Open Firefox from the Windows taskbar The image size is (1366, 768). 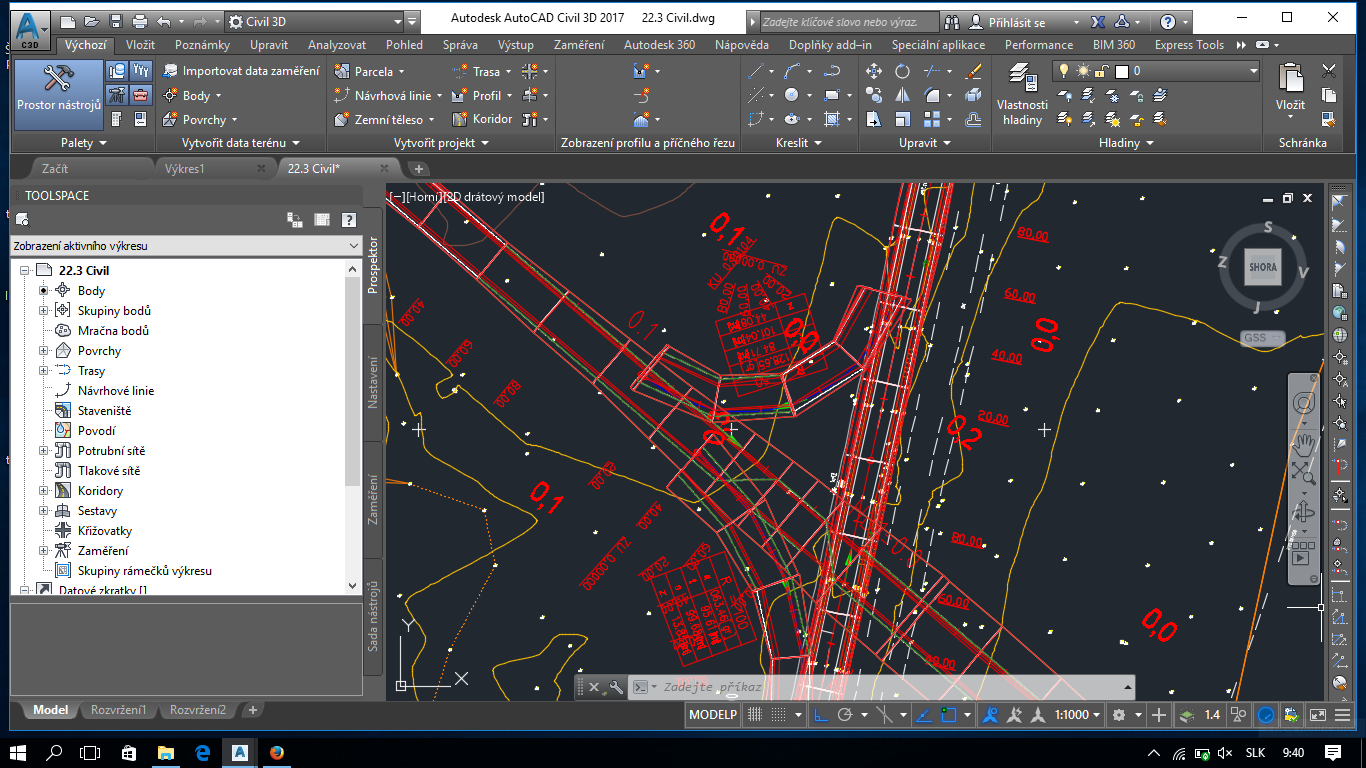[x=277, y=752]
